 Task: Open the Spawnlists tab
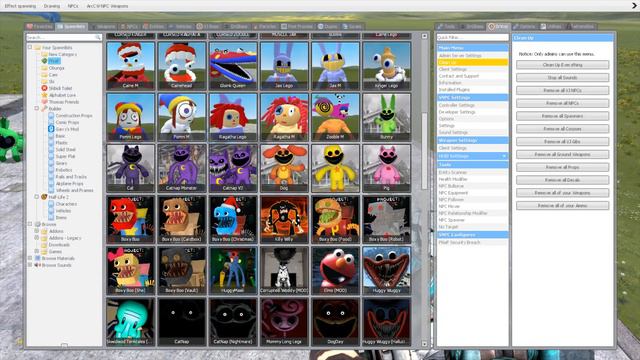(x=72, y=27)
